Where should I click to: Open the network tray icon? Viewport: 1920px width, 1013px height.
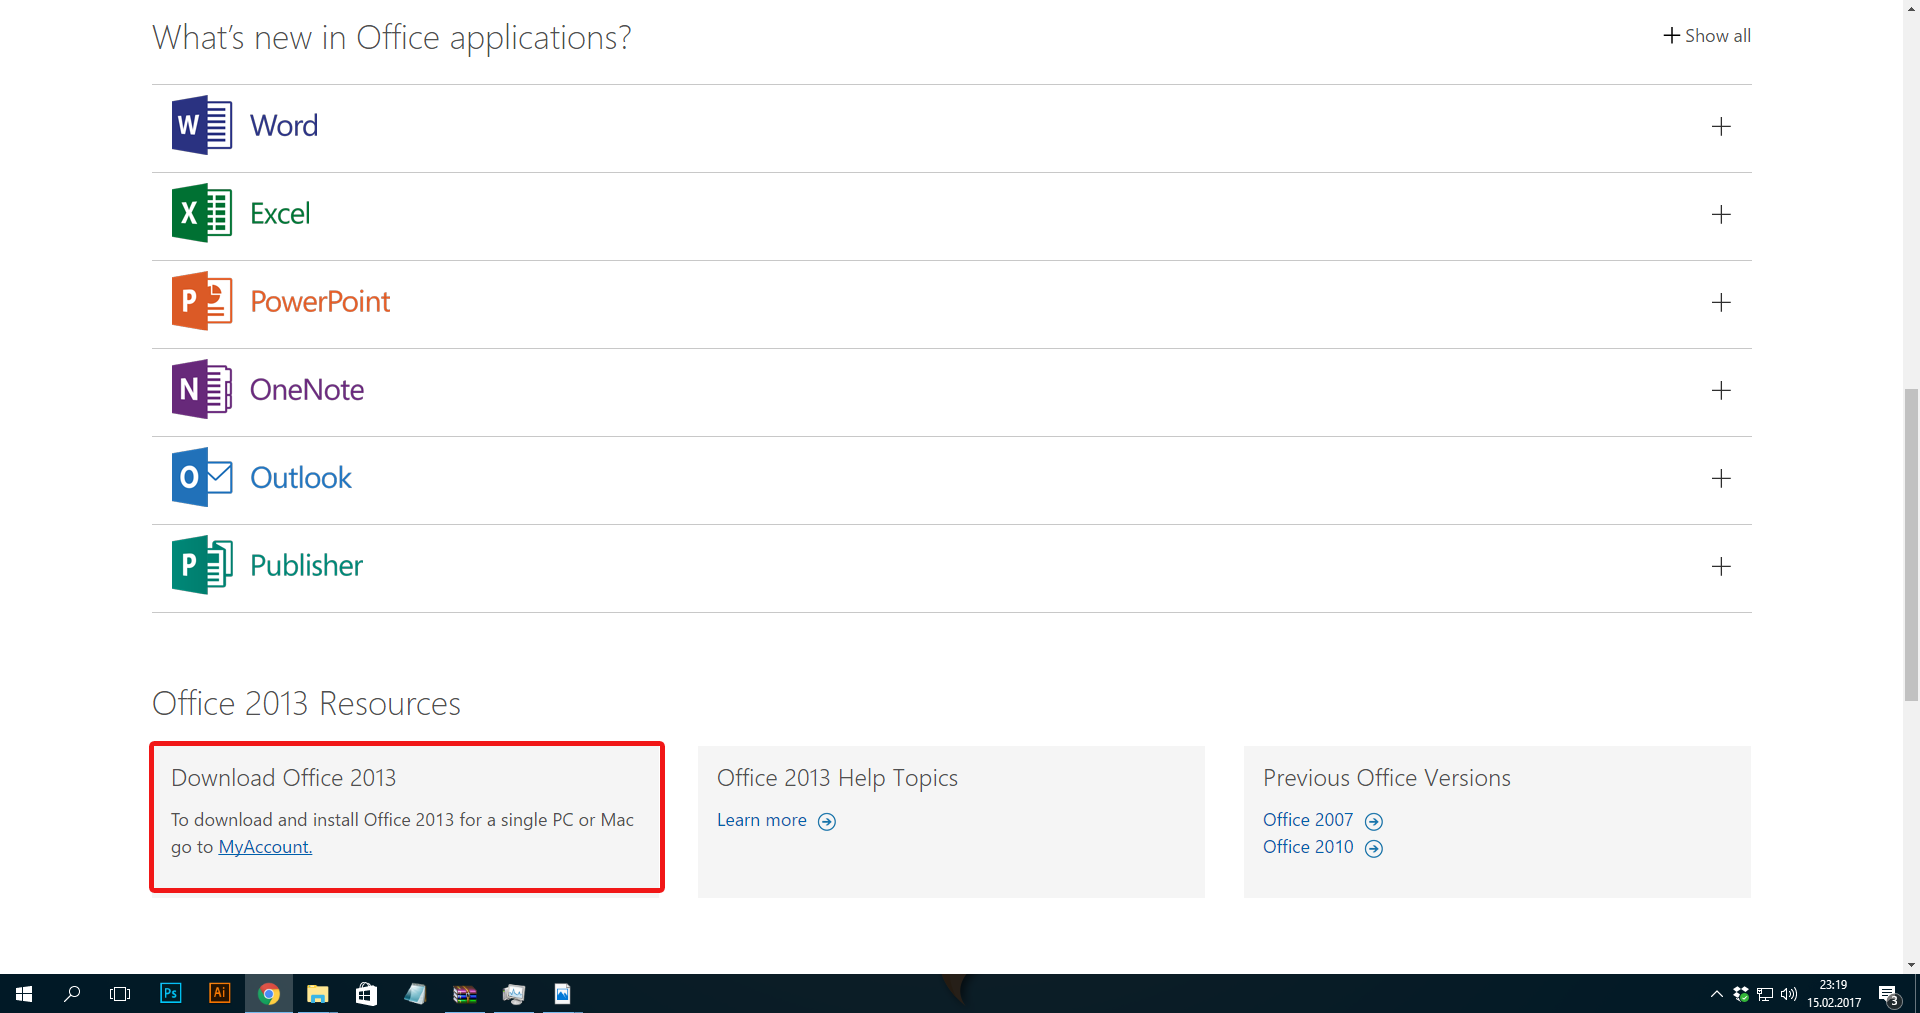click(x=1765, y=994)
